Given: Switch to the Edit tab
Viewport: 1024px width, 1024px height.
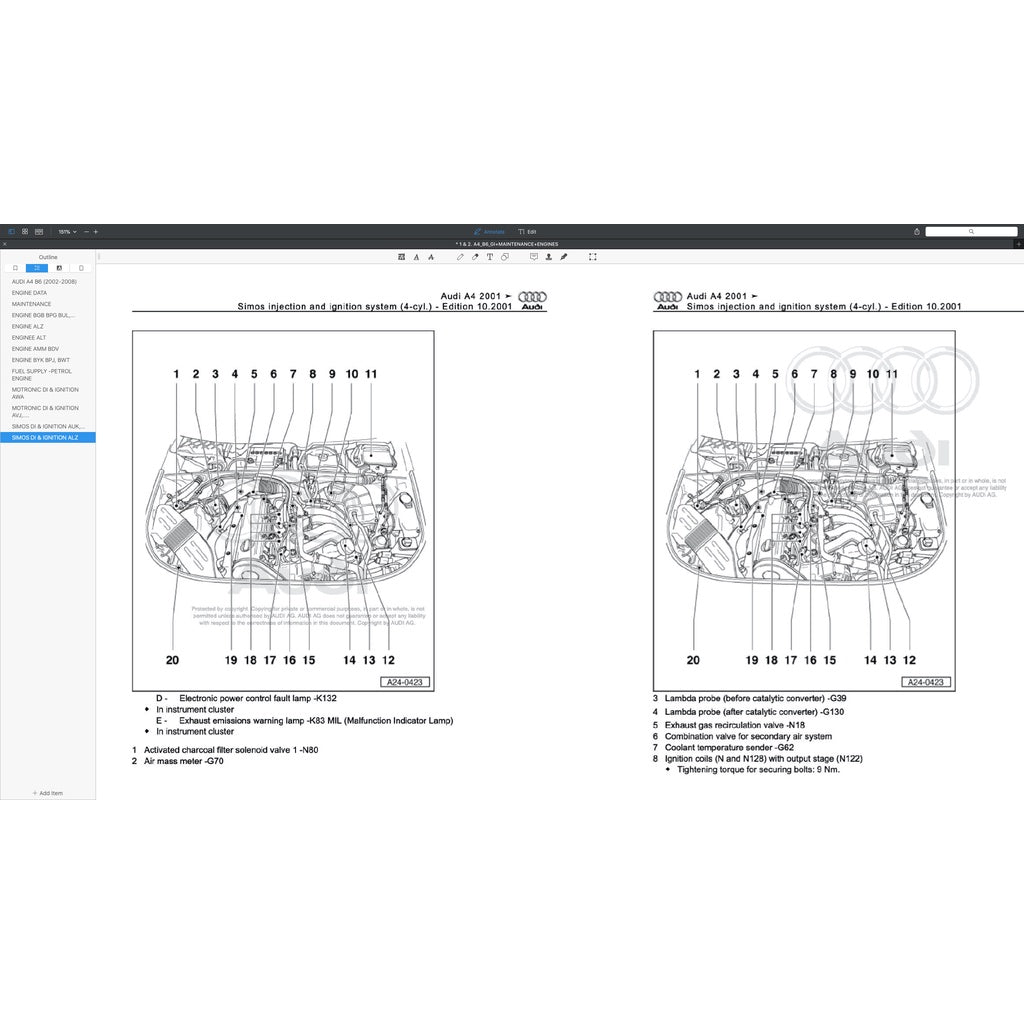Looking at the screenshot, I should (528, 230).
